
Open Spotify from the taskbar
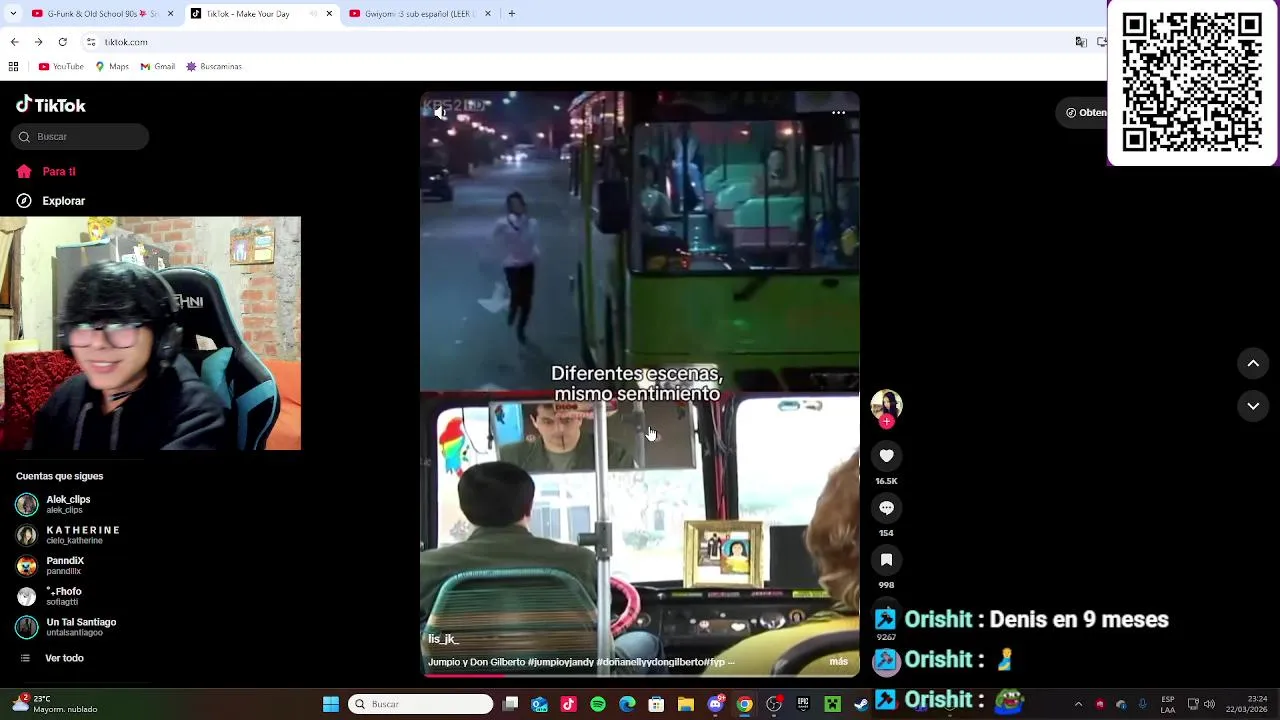coord(598,705)
